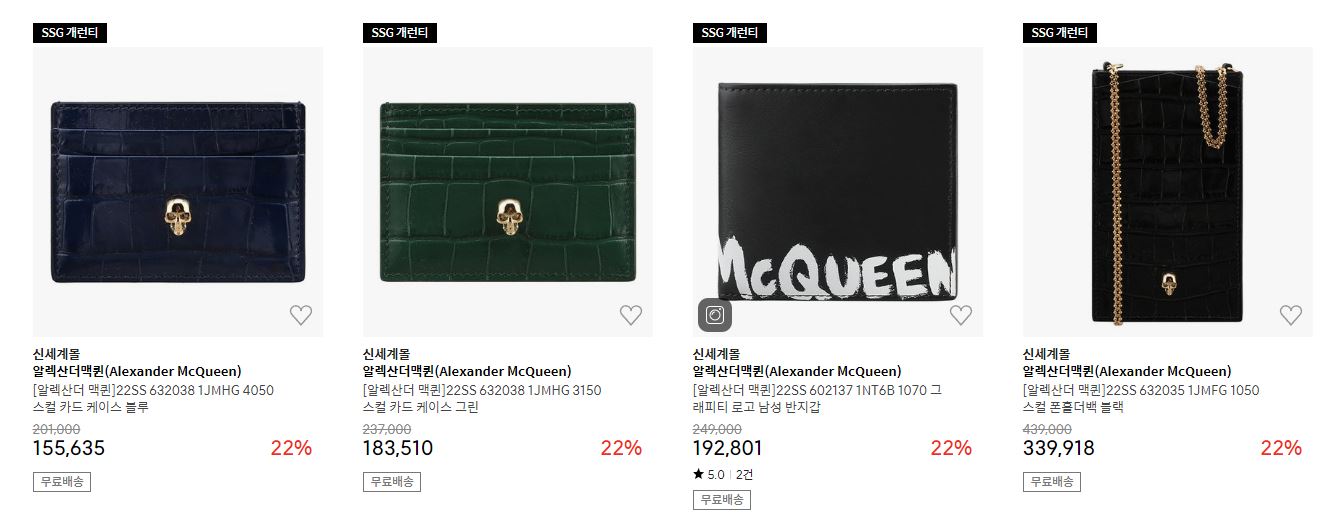This screenshot has width=1324, height=519.
Task: Open product title ending 1JMHG 4050 블루
Action: pos(153,398)
